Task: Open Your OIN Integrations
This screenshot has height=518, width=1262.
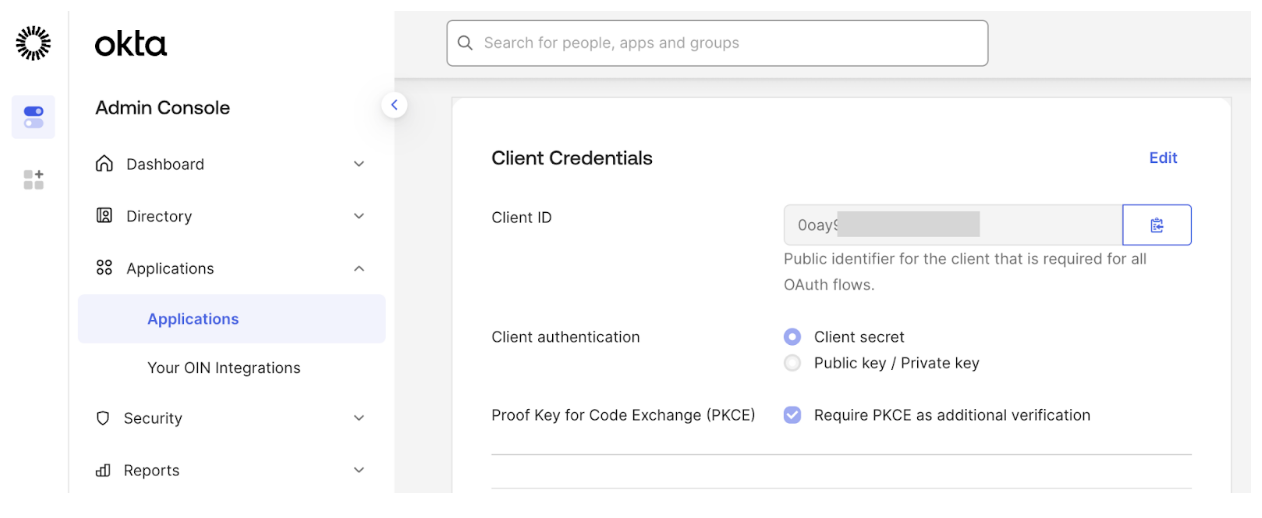Action: 223,368
